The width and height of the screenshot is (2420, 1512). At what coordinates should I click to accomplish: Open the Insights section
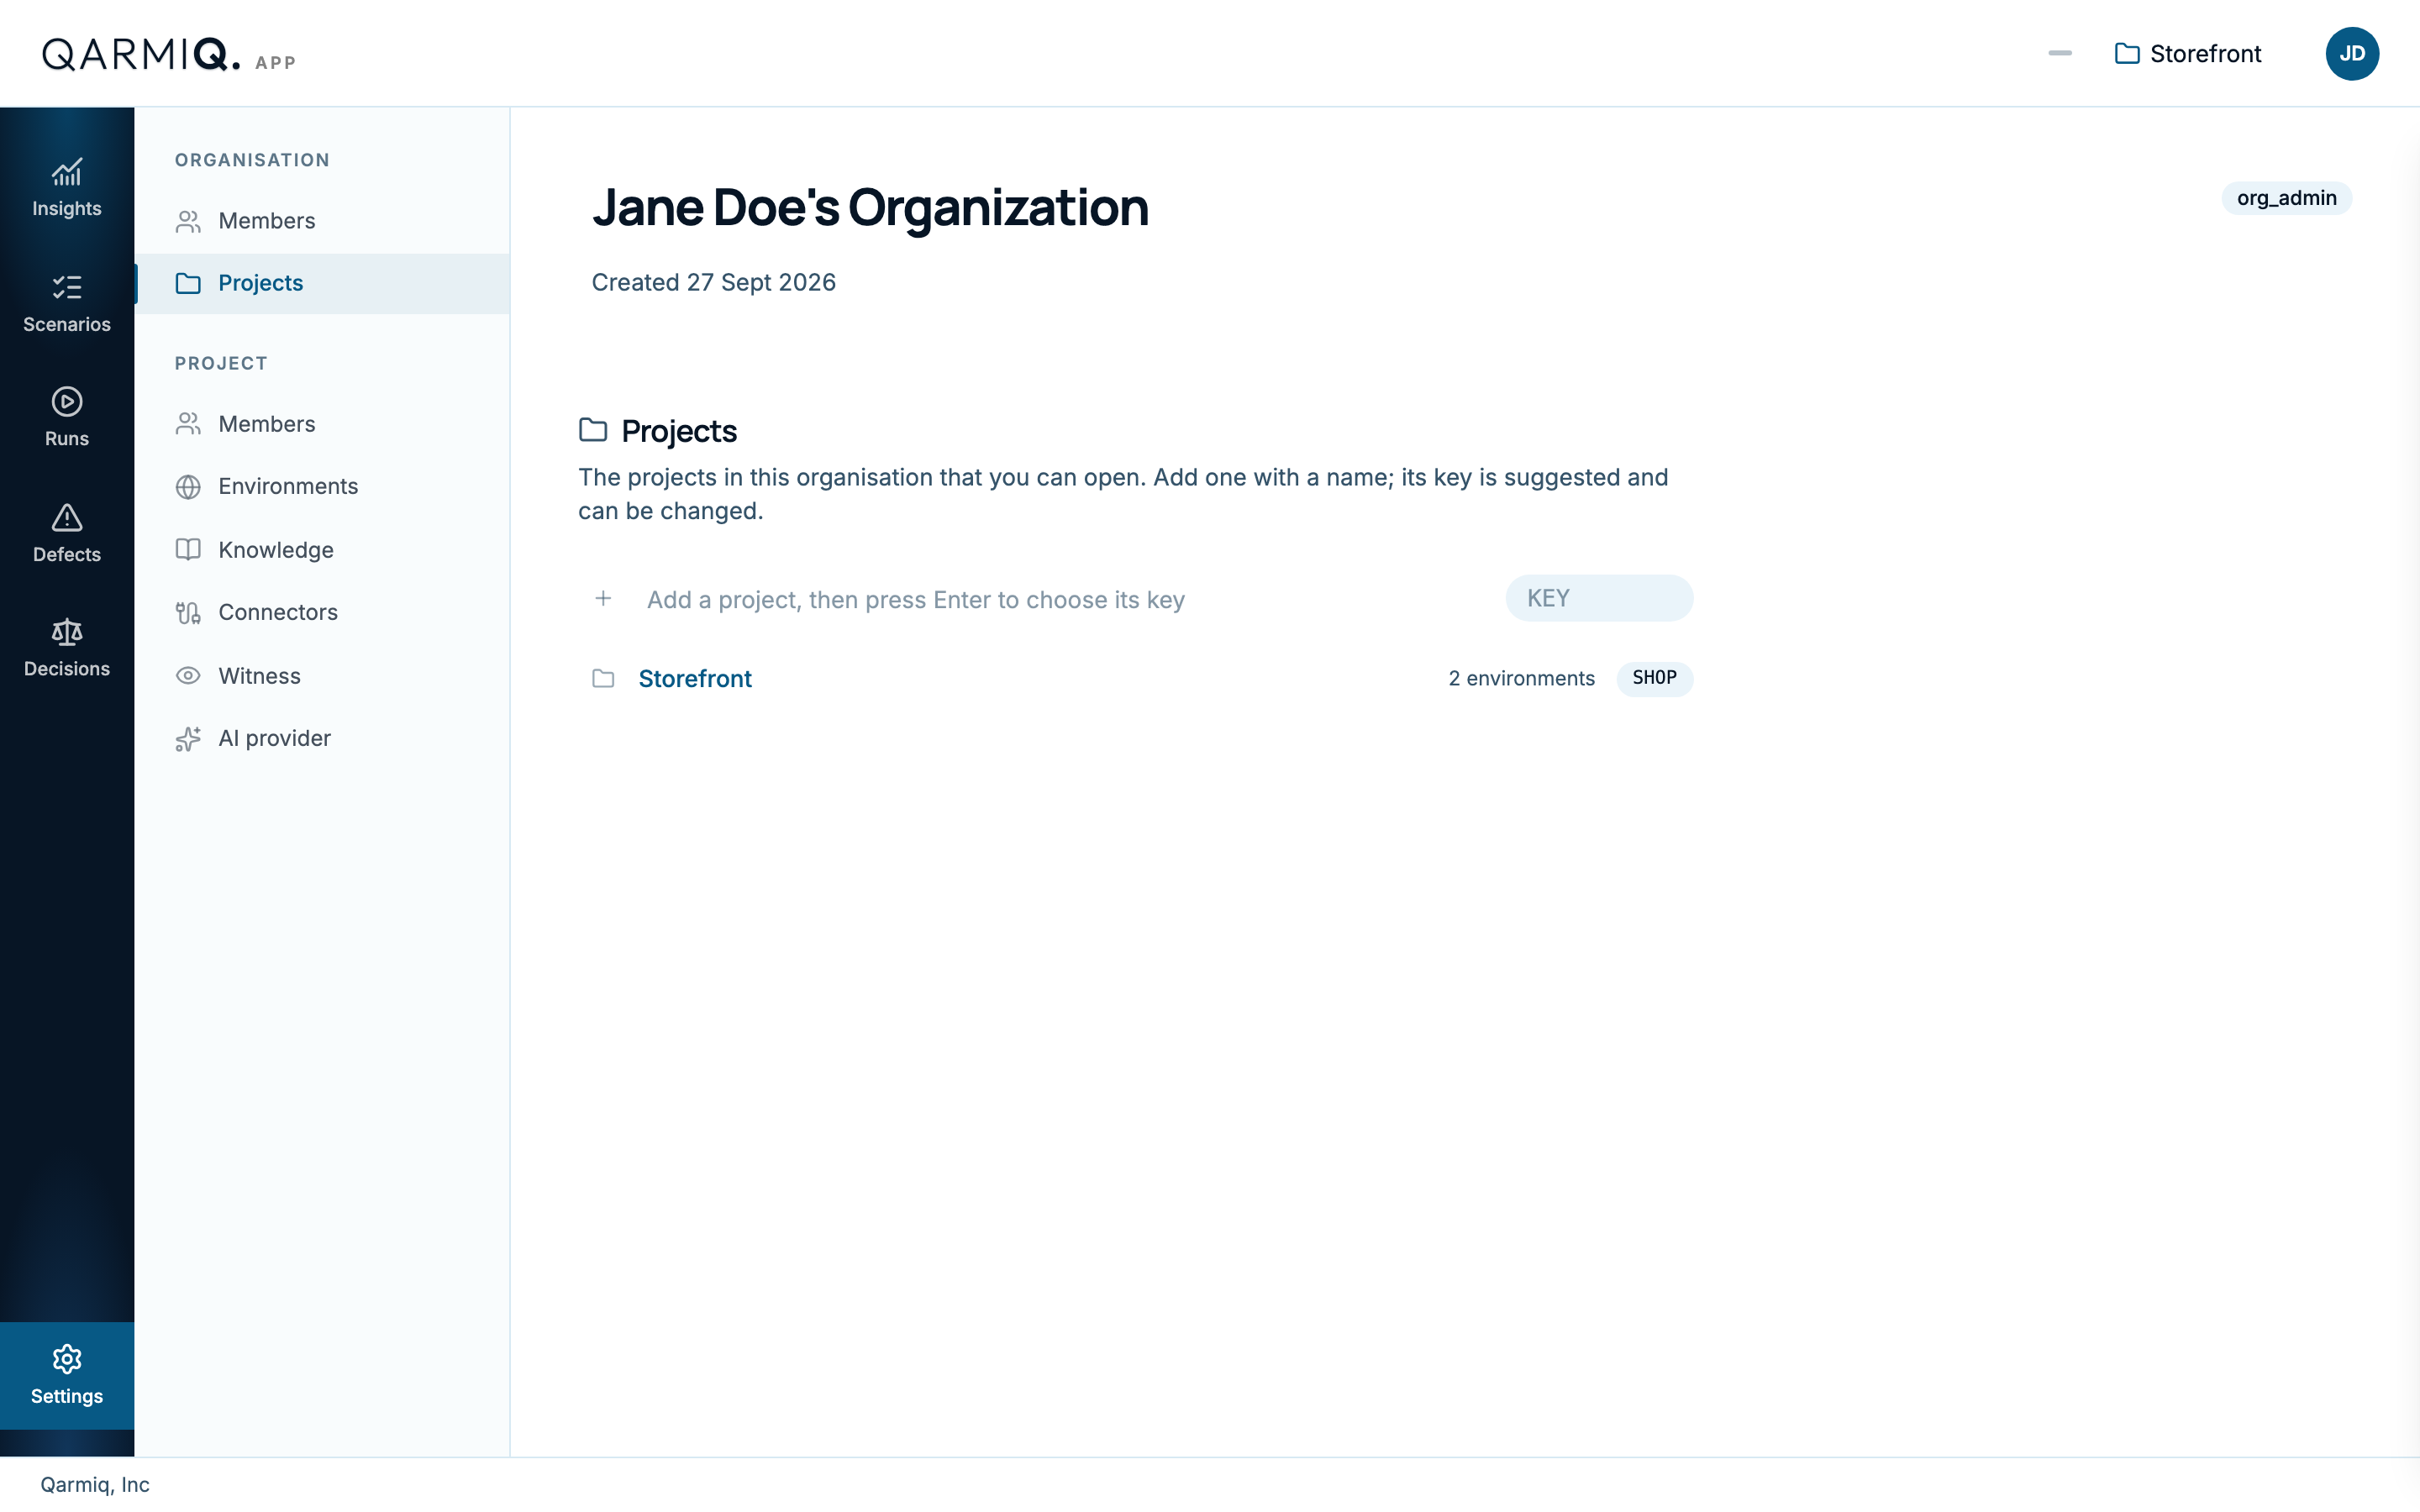click(x=67, y=188)
